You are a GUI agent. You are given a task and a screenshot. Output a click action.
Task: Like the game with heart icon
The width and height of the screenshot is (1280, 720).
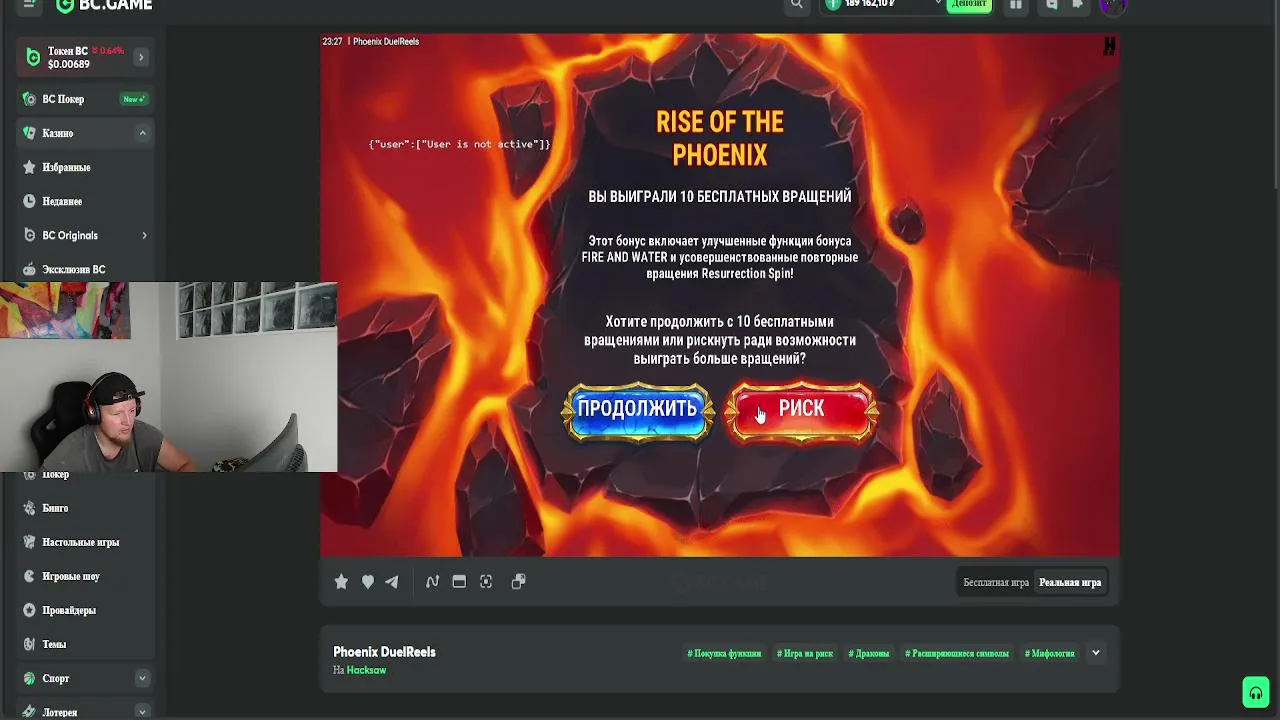(367, 582)
